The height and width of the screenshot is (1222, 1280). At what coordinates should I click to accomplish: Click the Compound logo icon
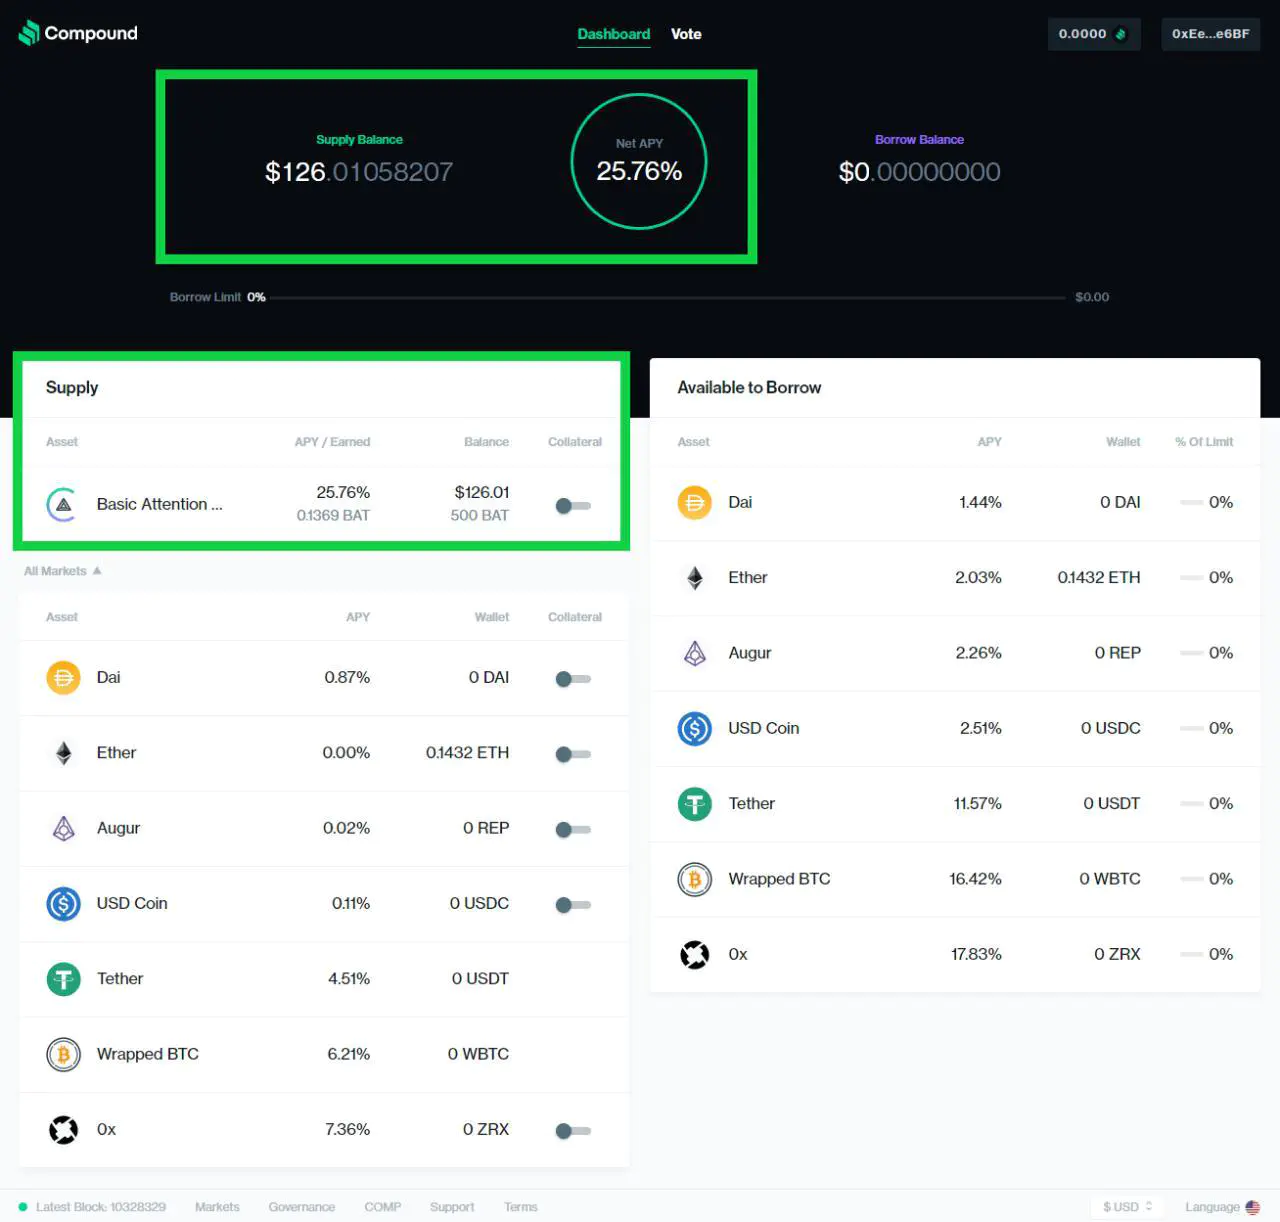29,33
